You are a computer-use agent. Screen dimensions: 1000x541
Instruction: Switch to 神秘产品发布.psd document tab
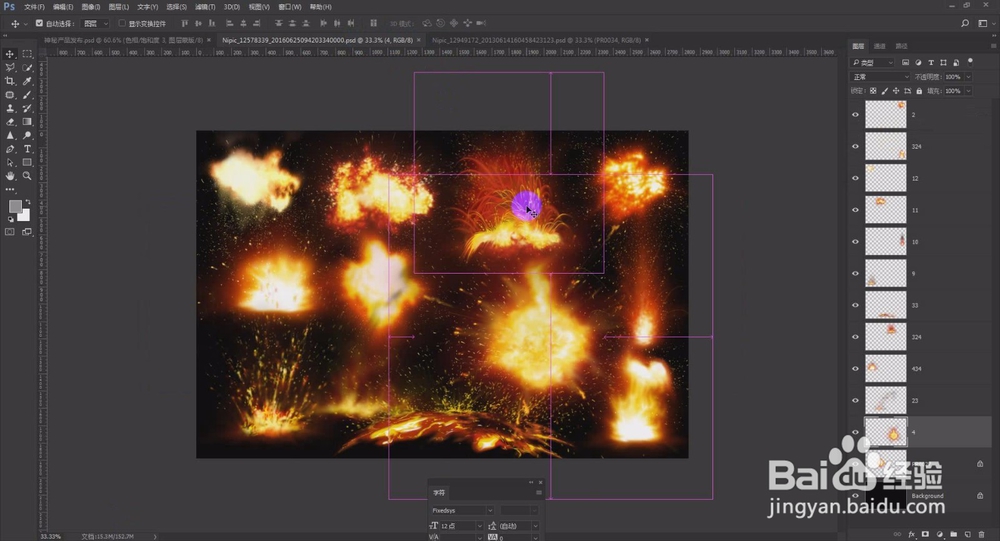[x=122, y=40]
